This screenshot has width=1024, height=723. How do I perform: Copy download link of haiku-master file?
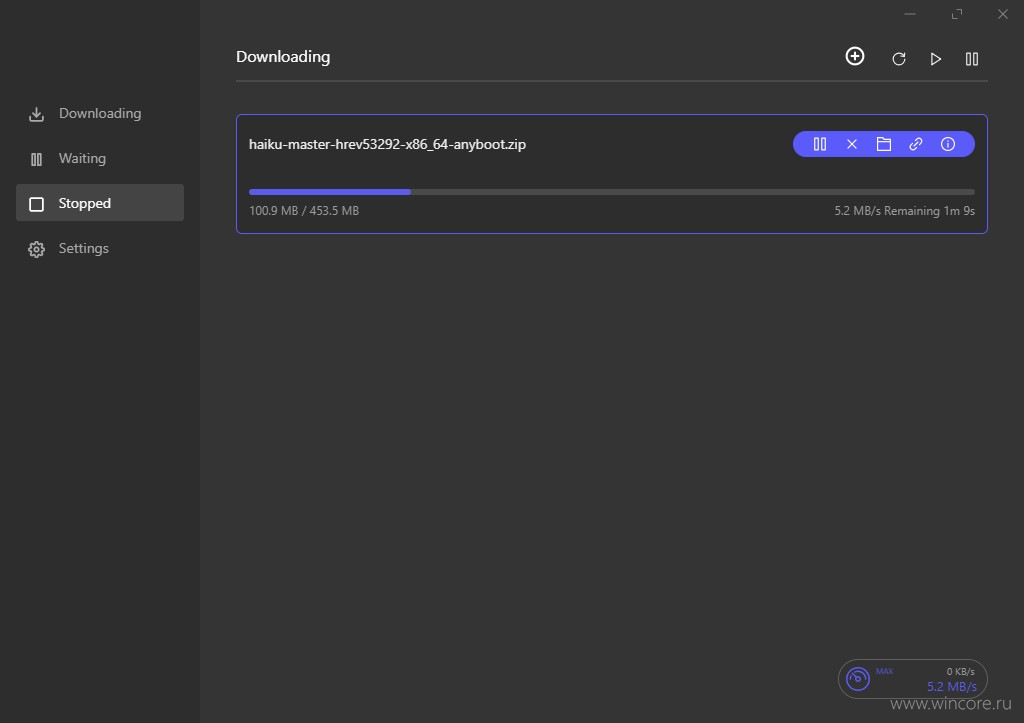coord(916,144)
